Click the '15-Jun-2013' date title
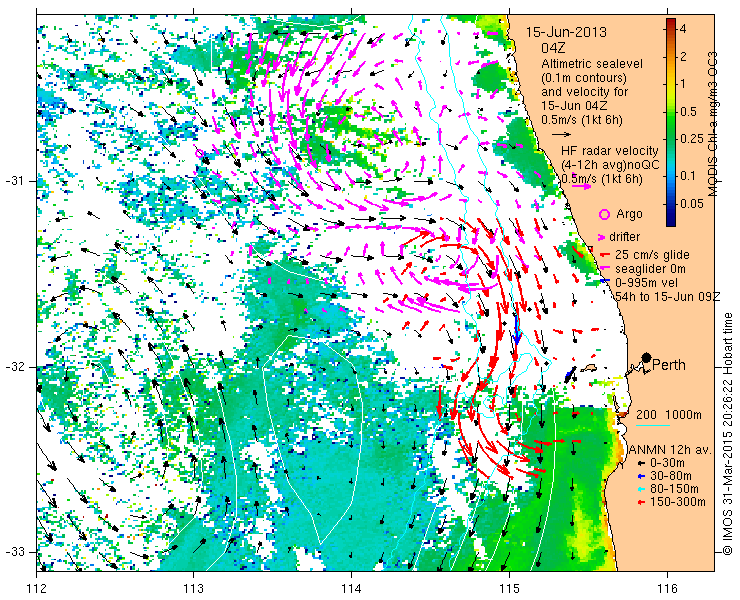 point(566,33)
